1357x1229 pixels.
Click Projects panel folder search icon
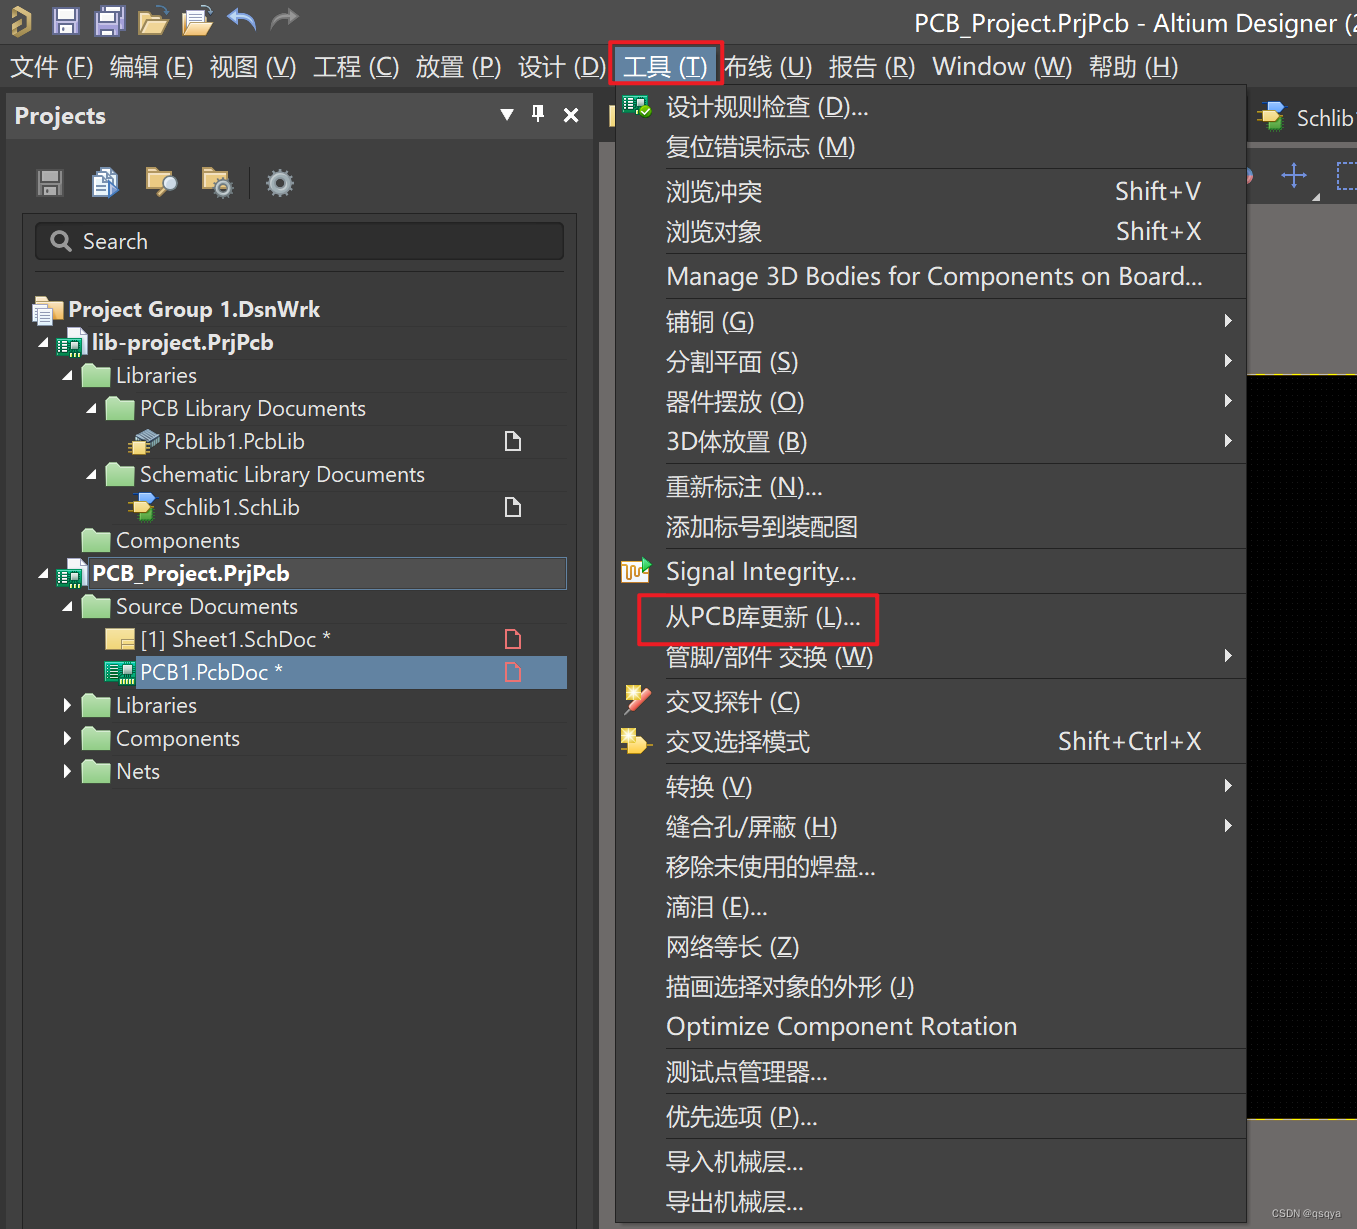161,182
